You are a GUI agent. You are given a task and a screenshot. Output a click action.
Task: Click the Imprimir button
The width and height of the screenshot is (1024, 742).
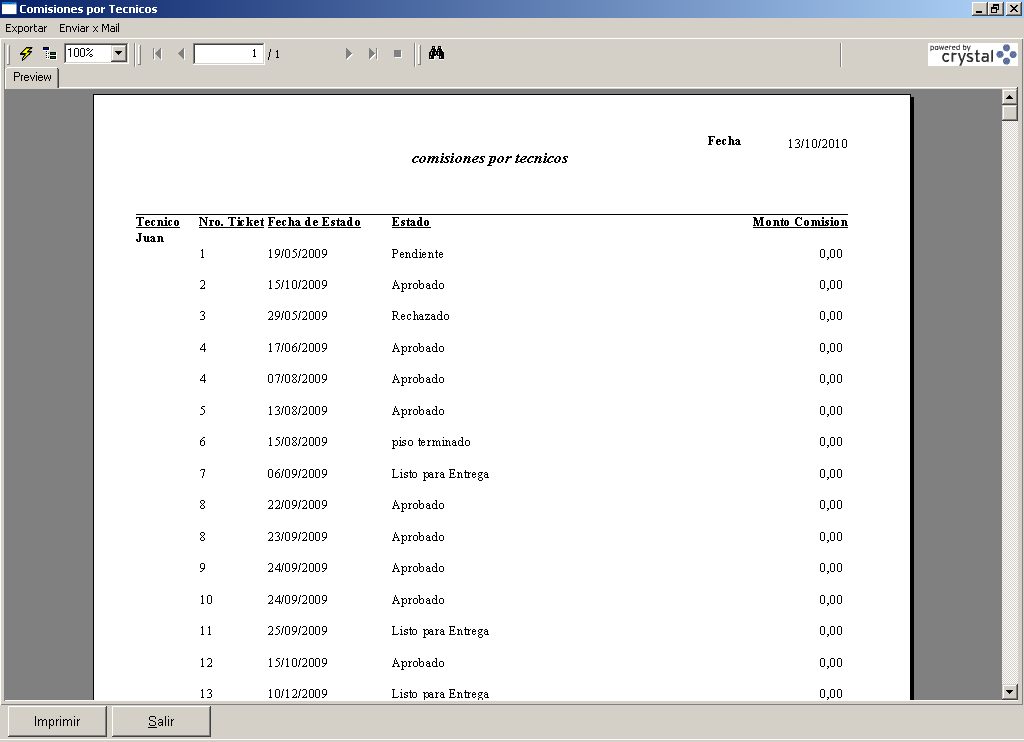tap(57, 721)
